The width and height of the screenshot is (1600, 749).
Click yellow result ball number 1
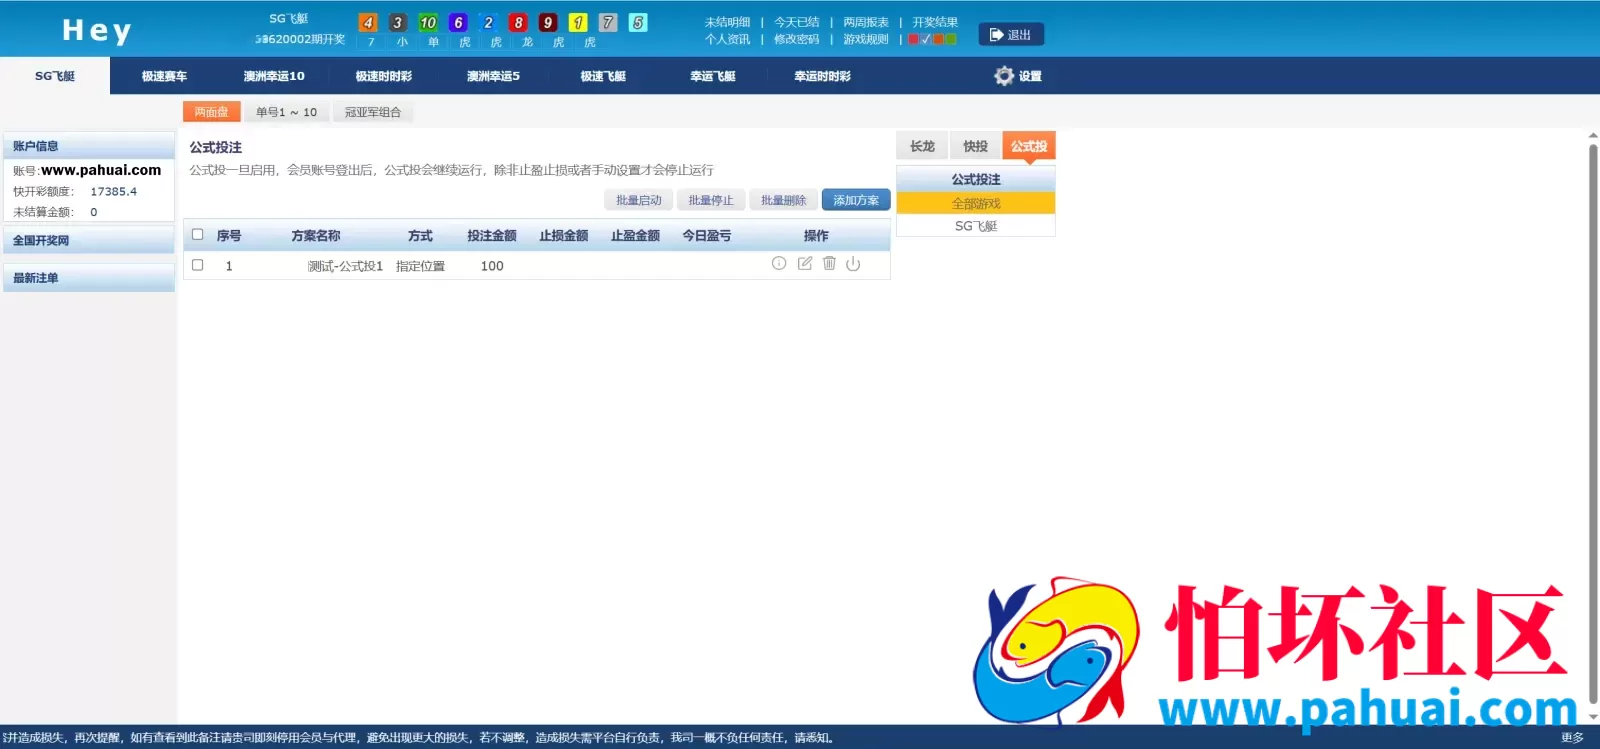[x=578, y=22]
